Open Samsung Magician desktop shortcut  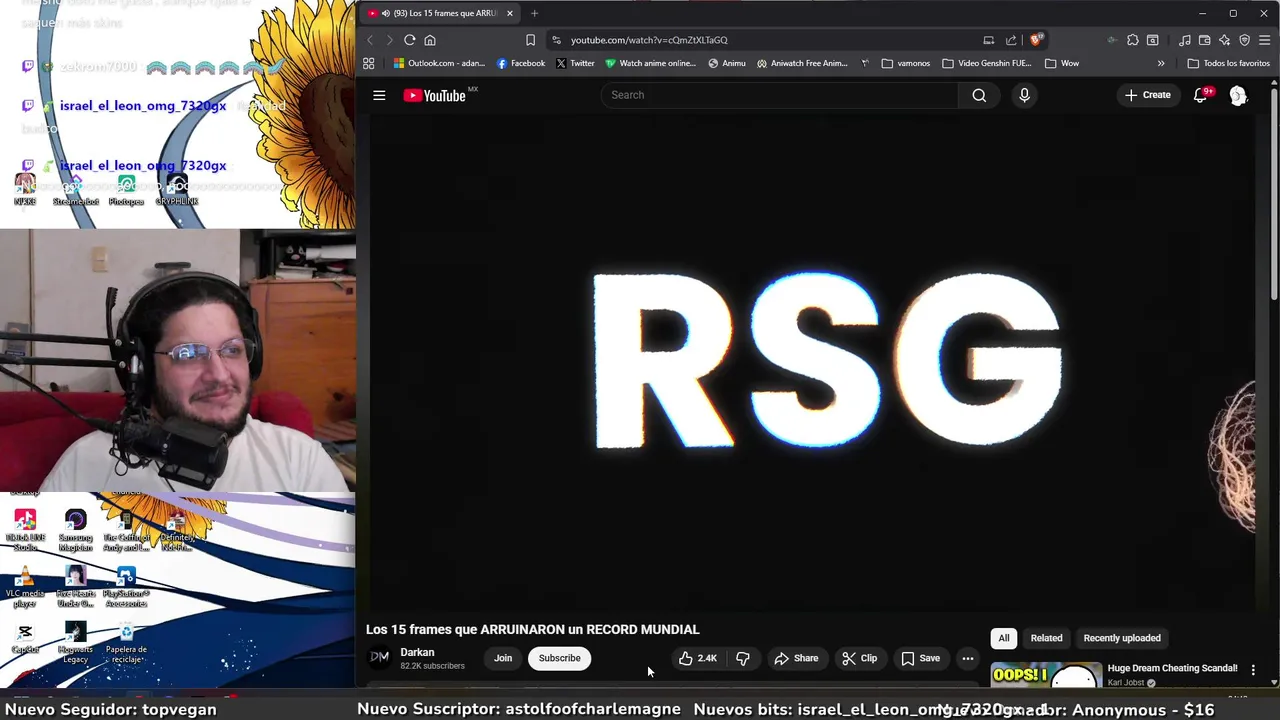[x=75, y=530]
